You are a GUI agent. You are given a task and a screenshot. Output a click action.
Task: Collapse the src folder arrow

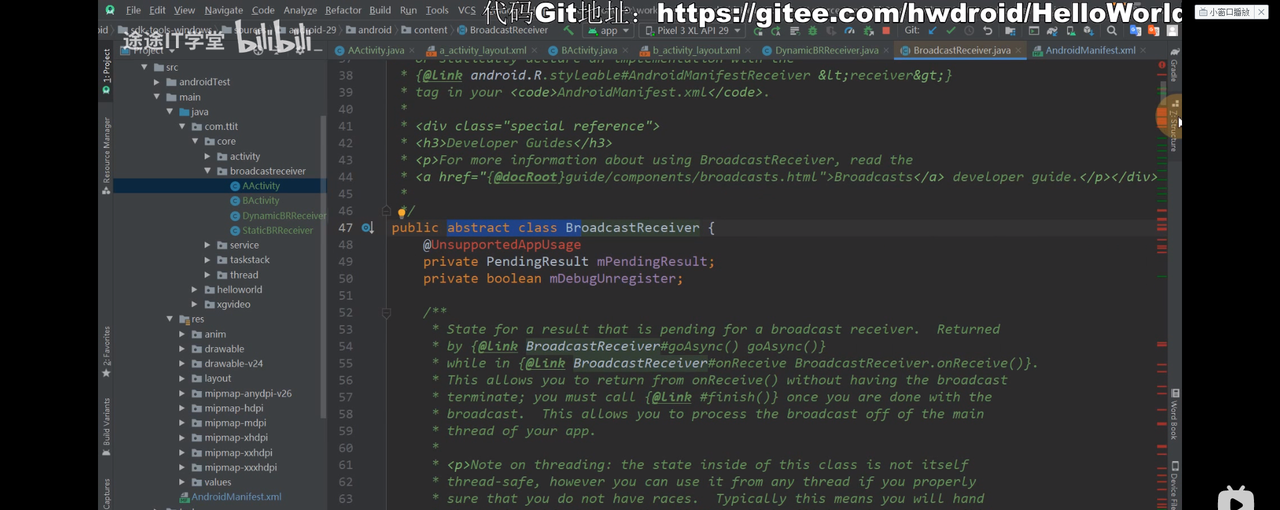coord(145,68)
